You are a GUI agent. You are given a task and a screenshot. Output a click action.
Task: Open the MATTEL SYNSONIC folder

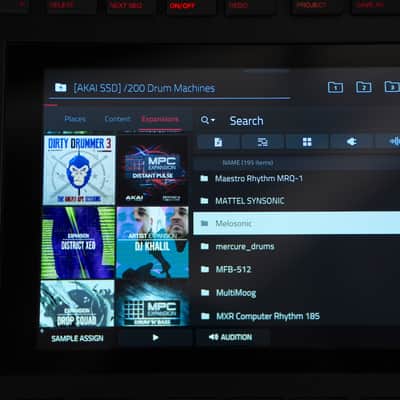(297, 201)
